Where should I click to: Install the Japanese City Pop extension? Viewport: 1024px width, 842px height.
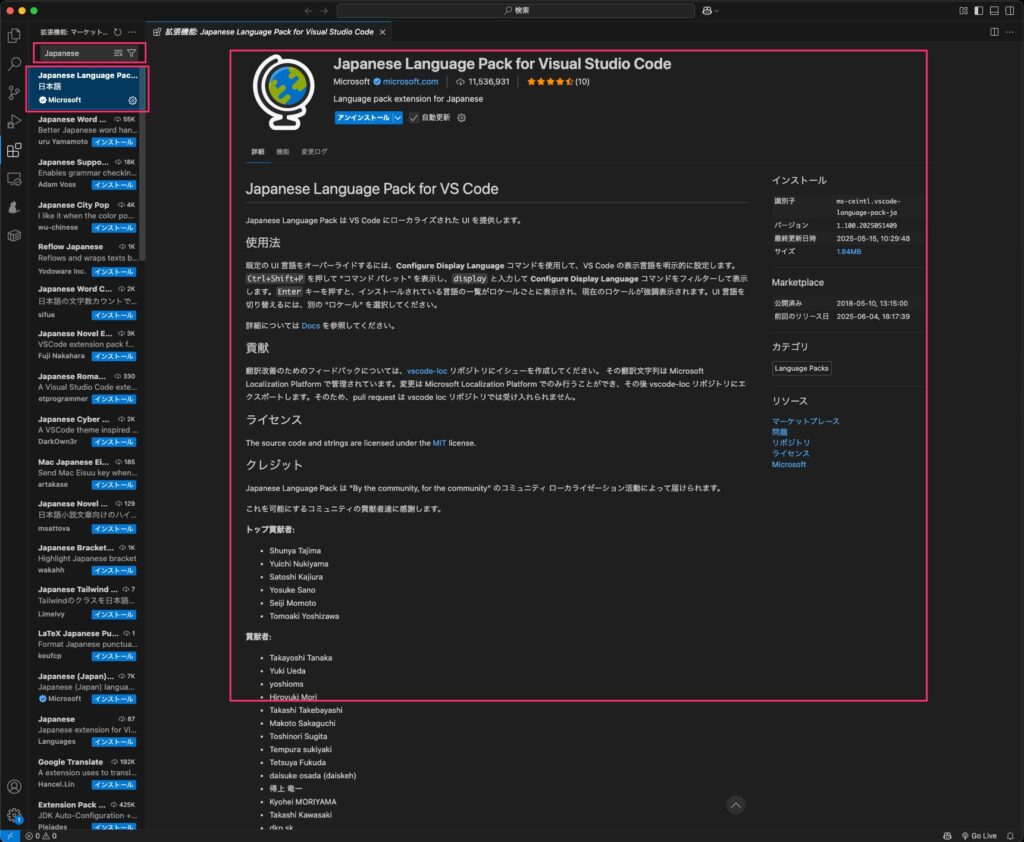pyautogui.click(x=114, y=227)
